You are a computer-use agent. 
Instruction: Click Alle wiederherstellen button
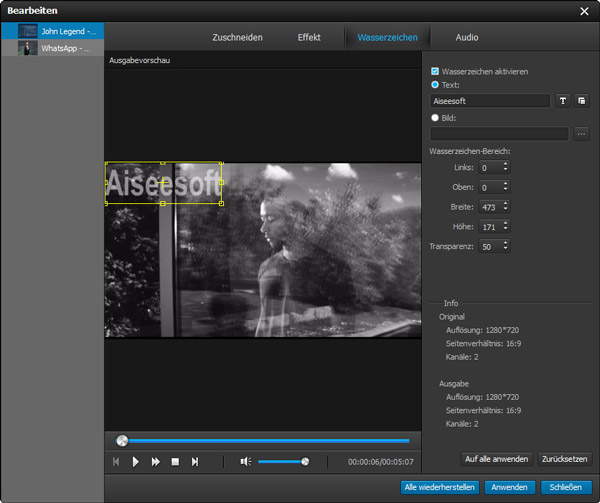(x=439, y=487)
